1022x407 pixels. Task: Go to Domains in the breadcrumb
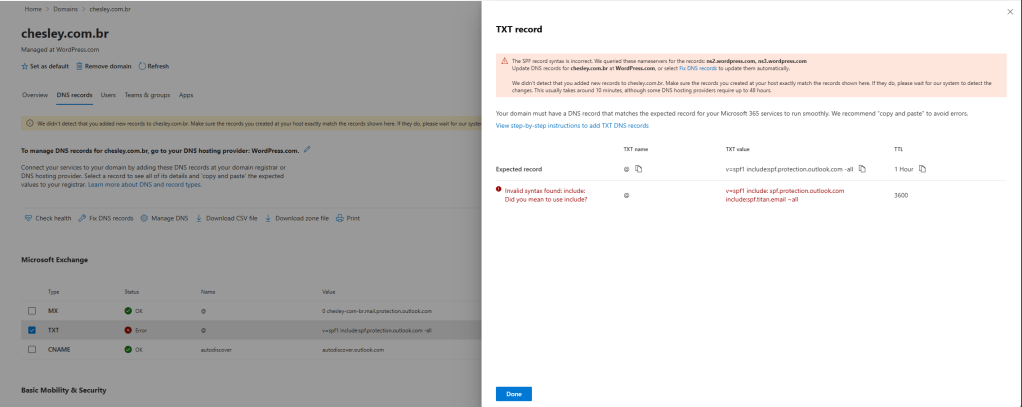point(66,8)
